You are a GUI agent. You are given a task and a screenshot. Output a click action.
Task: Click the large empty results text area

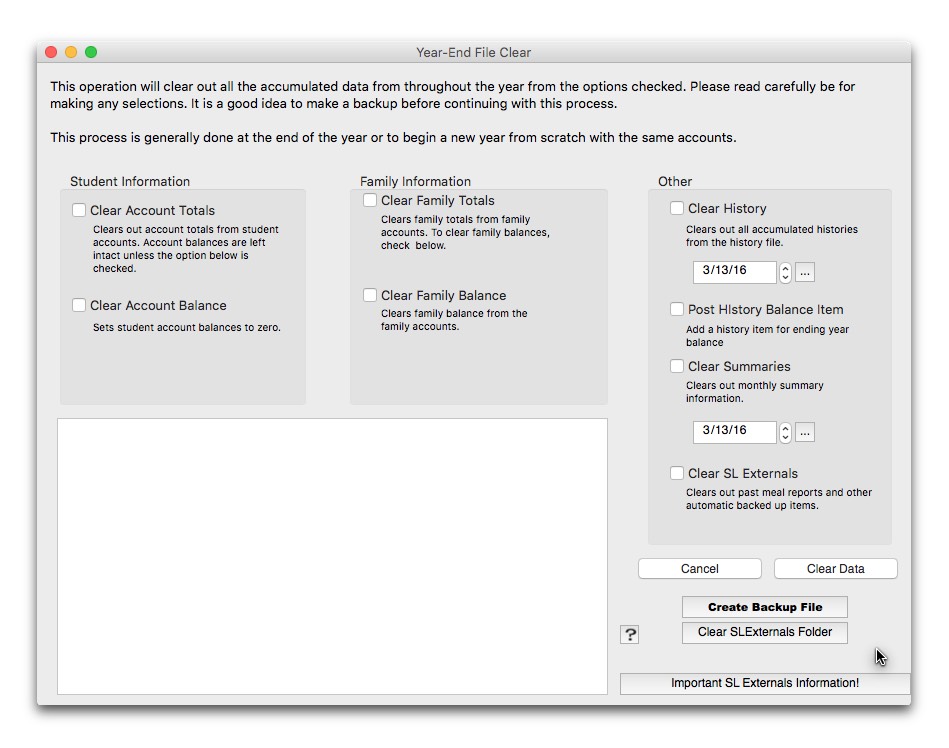(x=332, y=556)
